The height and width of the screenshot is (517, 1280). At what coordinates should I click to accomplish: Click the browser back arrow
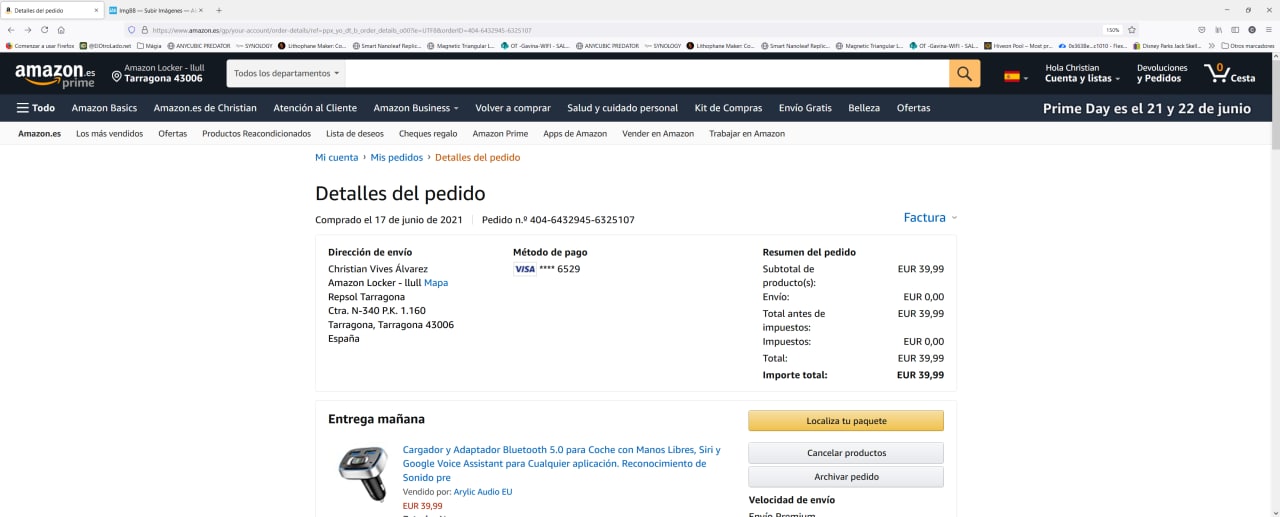pos(11,30)
